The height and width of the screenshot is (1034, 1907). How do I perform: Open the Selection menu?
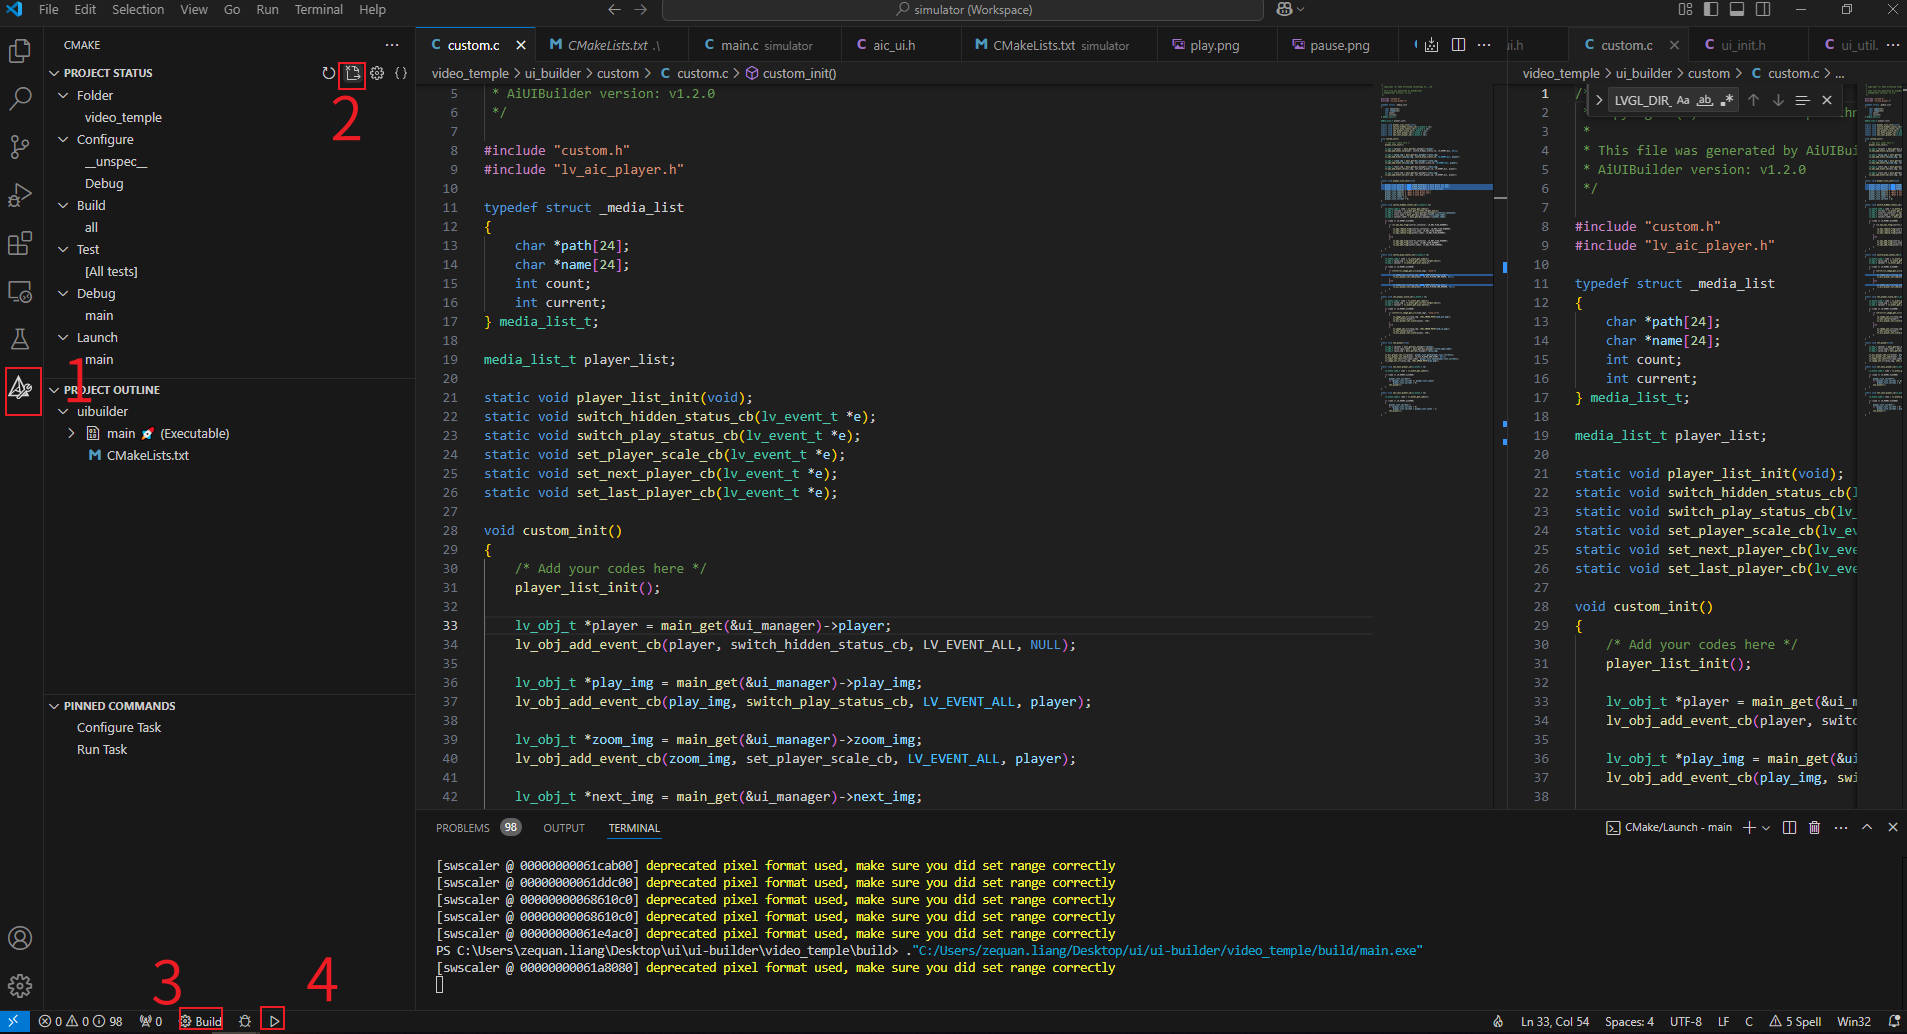click(x=138, y=9)
